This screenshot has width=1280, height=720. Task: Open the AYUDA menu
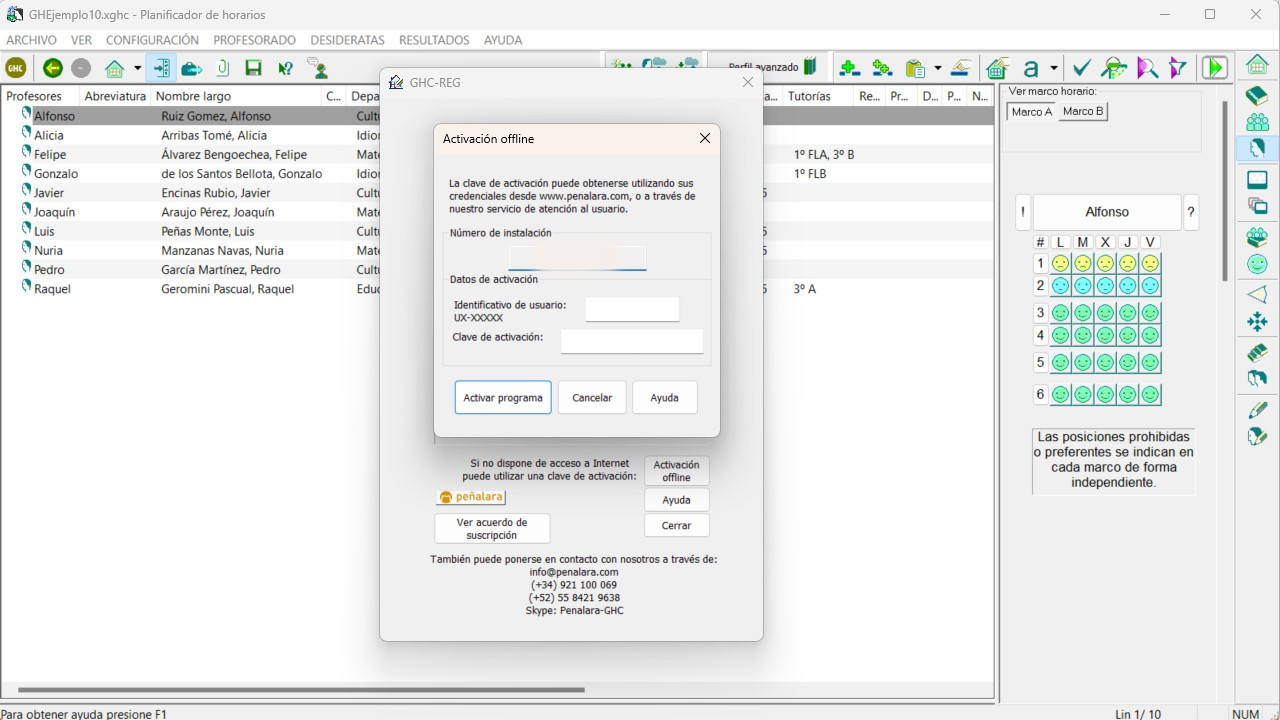(x=503, y=40)
